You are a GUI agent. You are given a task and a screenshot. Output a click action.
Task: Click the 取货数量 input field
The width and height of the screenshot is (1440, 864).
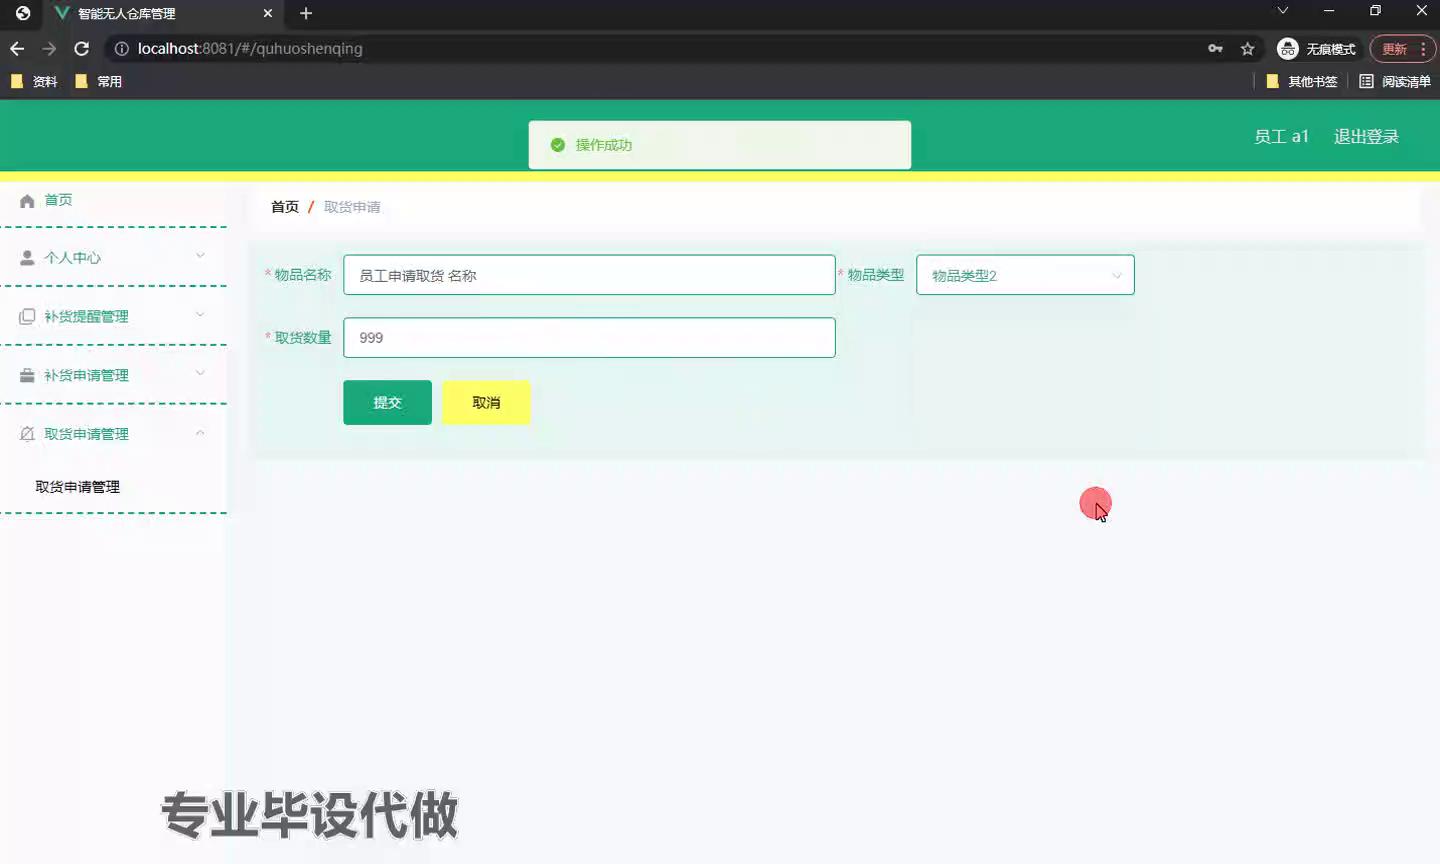tap(589, 338)
